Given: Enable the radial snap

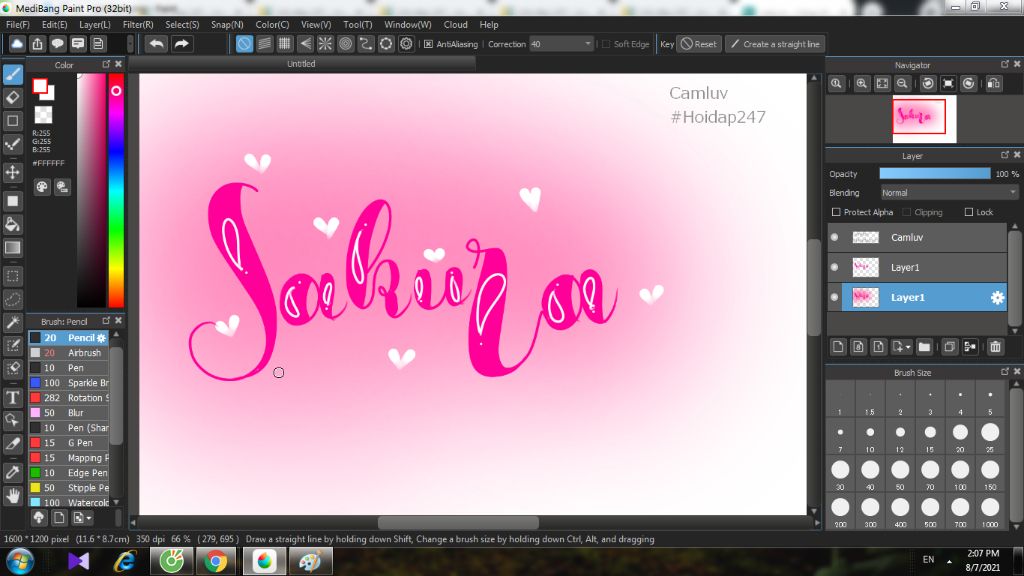Looking at the screenshot, I should pos(325,44).
